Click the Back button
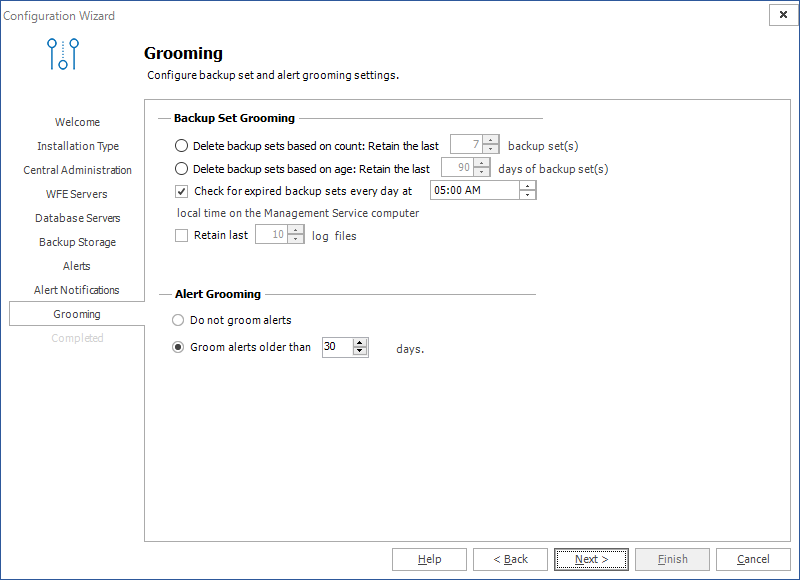This screenshot has height=580, width=800. coord(510,559)
